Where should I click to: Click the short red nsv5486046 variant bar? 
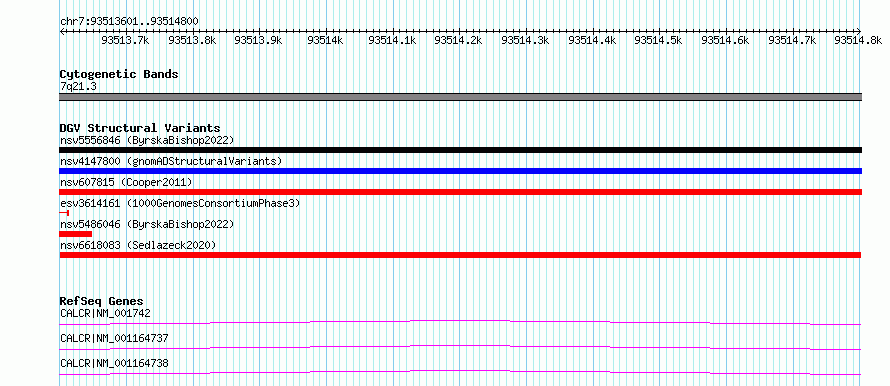point(75,234)
